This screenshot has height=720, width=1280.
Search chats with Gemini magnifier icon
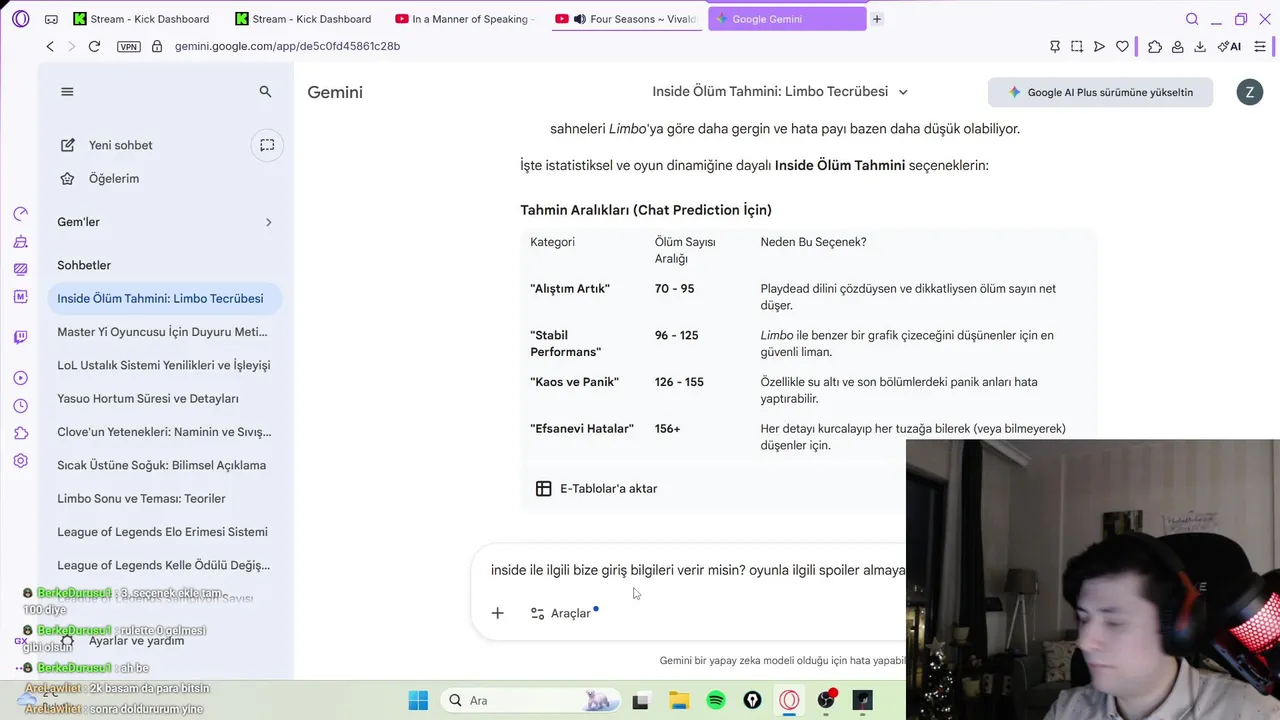[x=265, y=91]
